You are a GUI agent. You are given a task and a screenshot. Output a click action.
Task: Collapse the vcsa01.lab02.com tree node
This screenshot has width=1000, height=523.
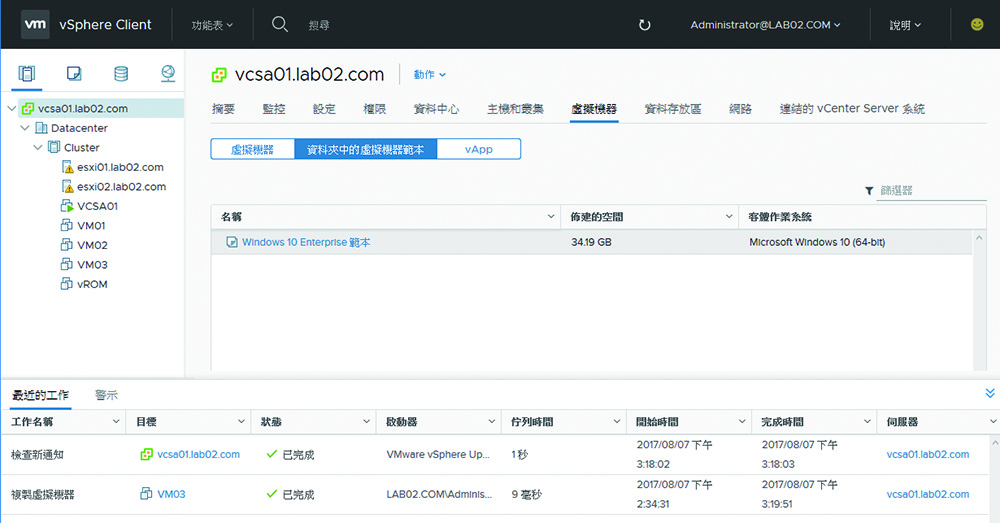[x=11, y=108]
